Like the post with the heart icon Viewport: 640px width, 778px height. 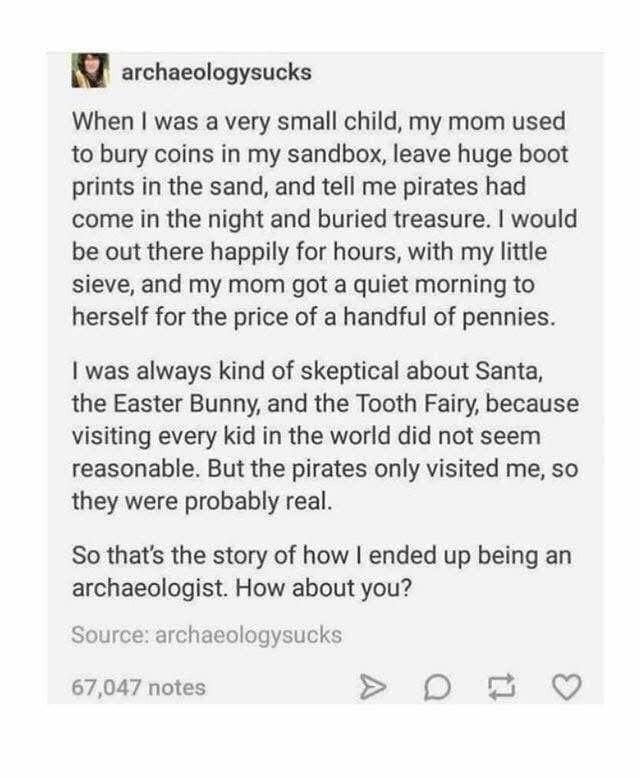pos(567,687)
